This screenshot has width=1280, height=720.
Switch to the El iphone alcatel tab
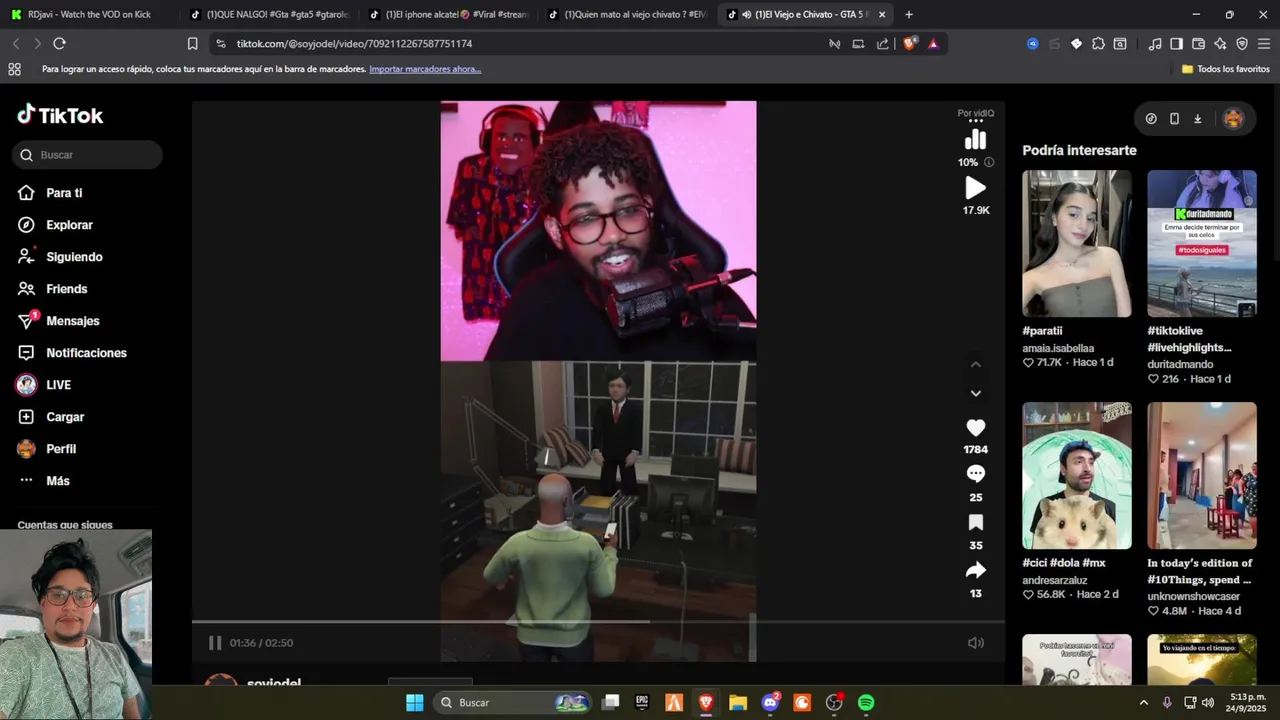click(x=449, y=14)
